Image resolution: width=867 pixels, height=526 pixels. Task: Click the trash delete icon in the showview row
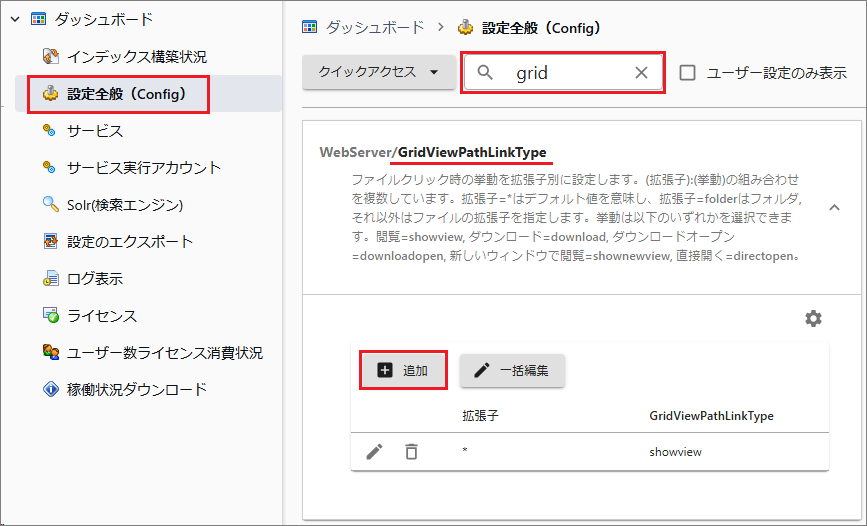411,452
